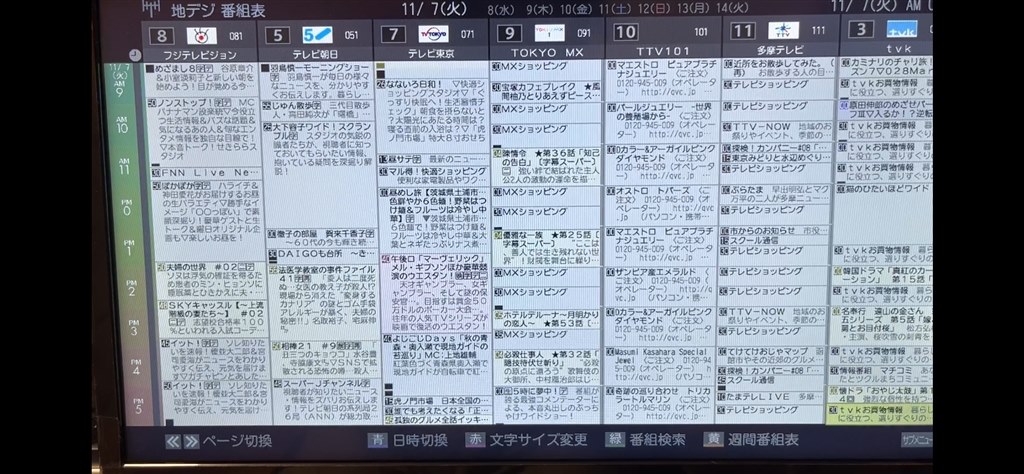The width and height of the screenshot is (1024, 474).
Task: Switch to the 10(金) date tab
Action: point(576,9)
